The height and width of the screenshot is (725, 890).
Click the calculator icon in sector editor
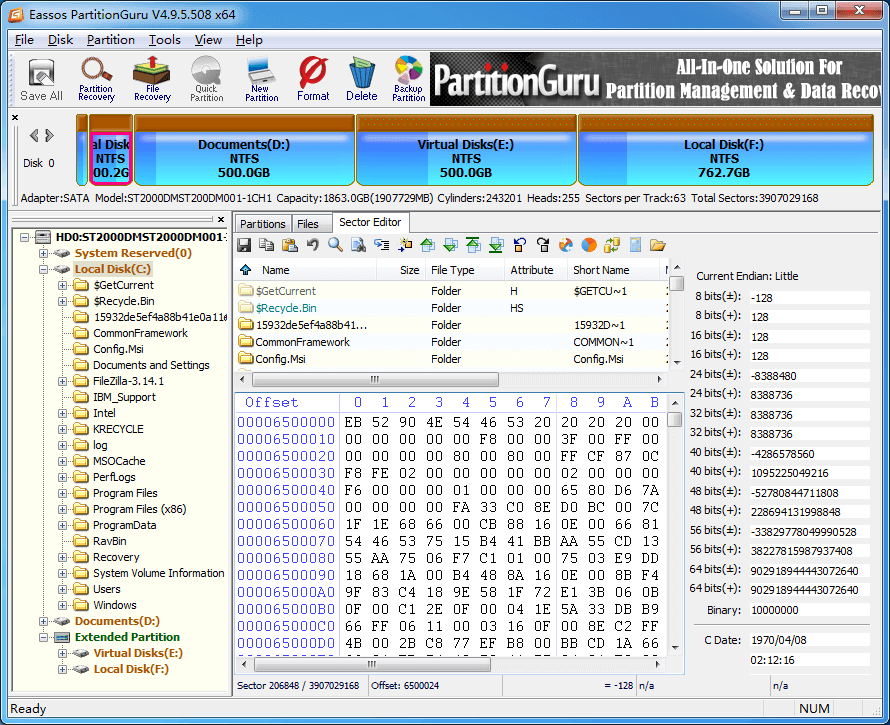[x=635, y=245]
